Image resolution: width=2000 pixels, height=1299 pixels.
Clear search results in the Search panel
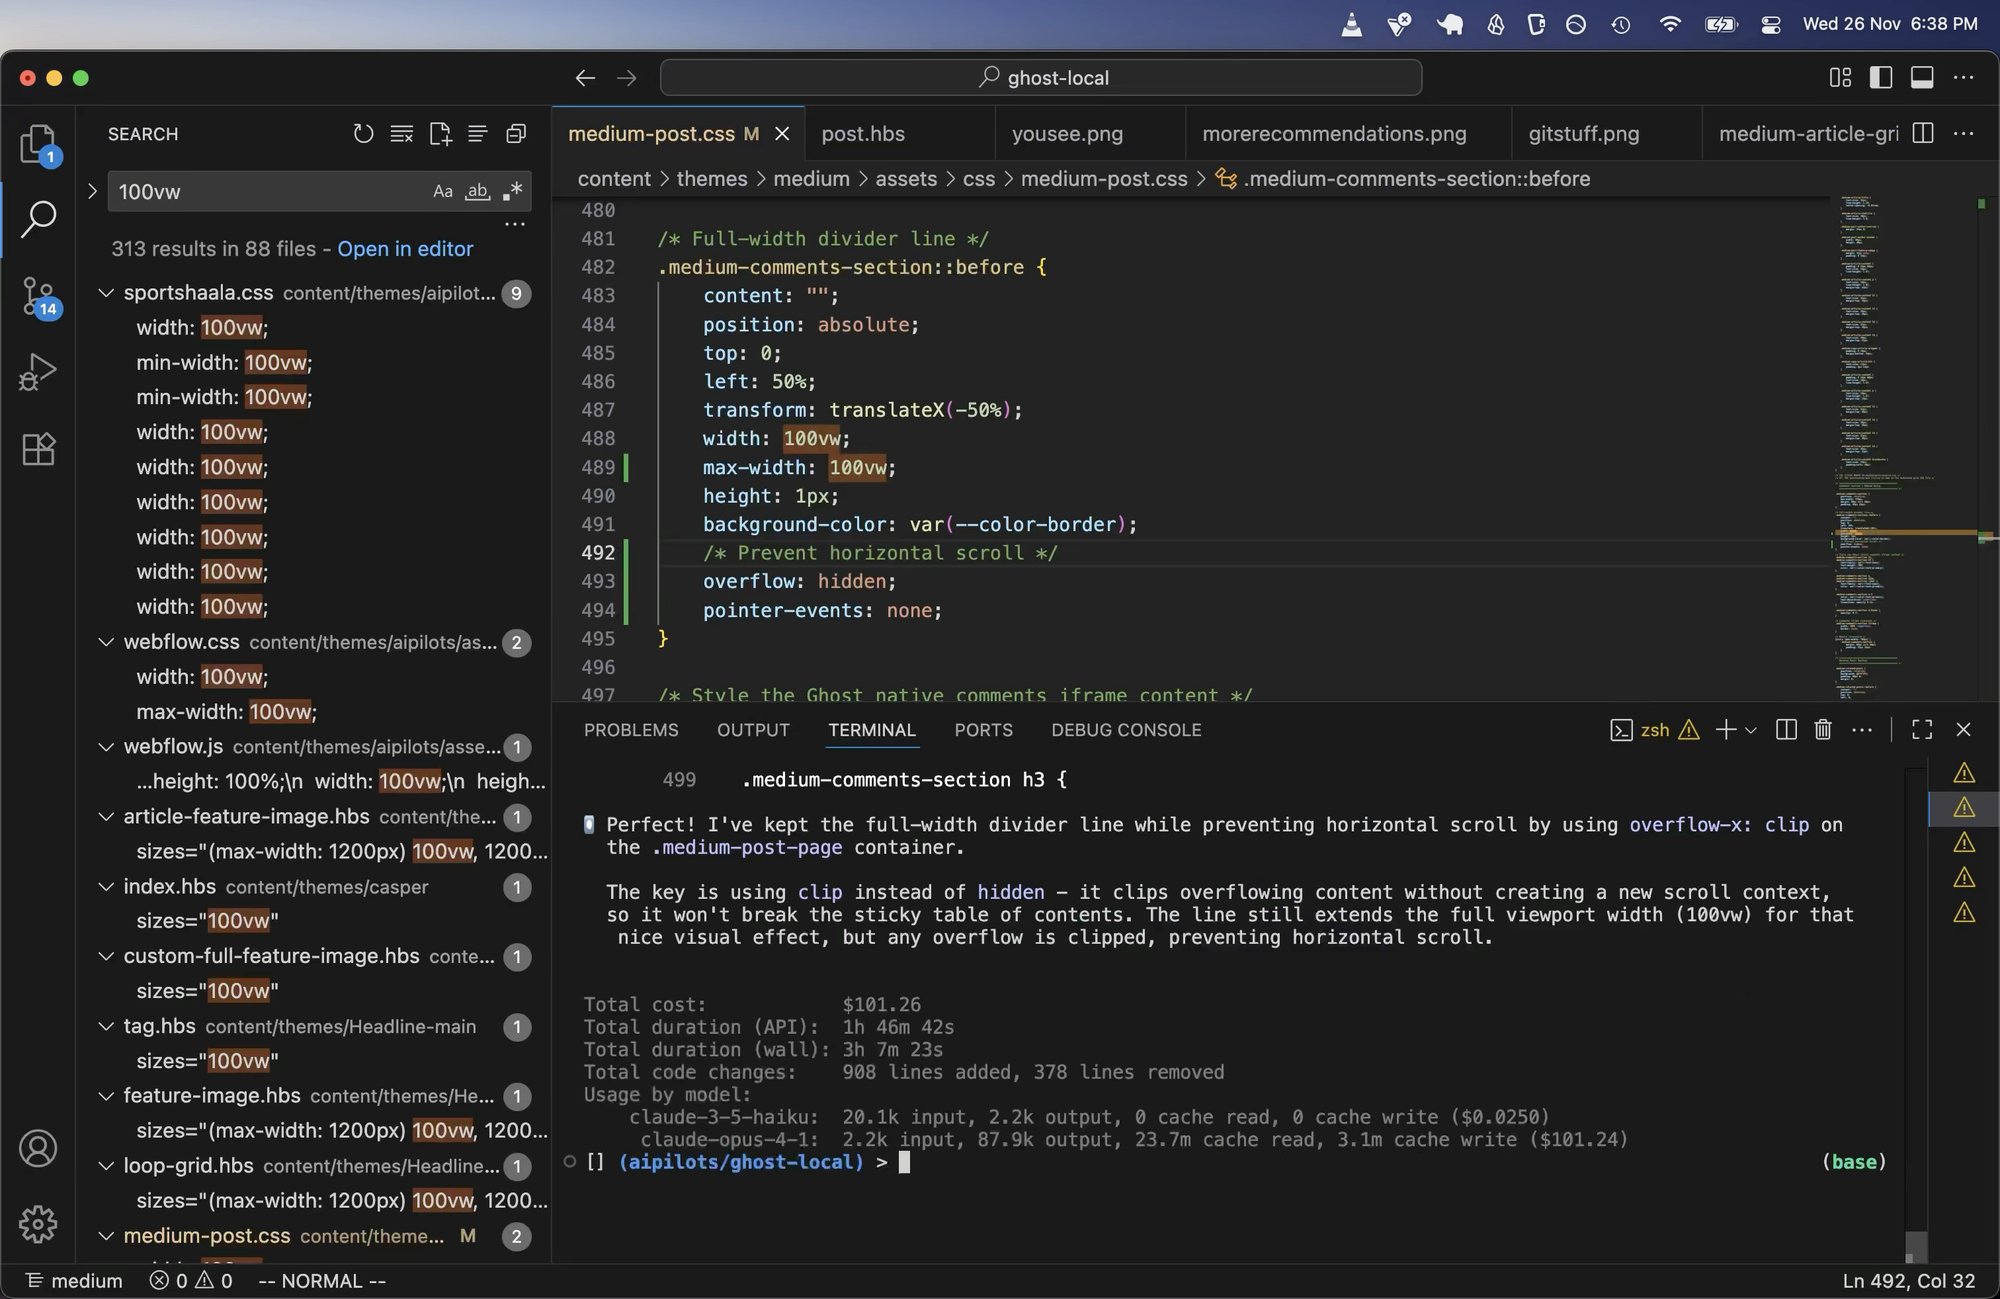401,134
